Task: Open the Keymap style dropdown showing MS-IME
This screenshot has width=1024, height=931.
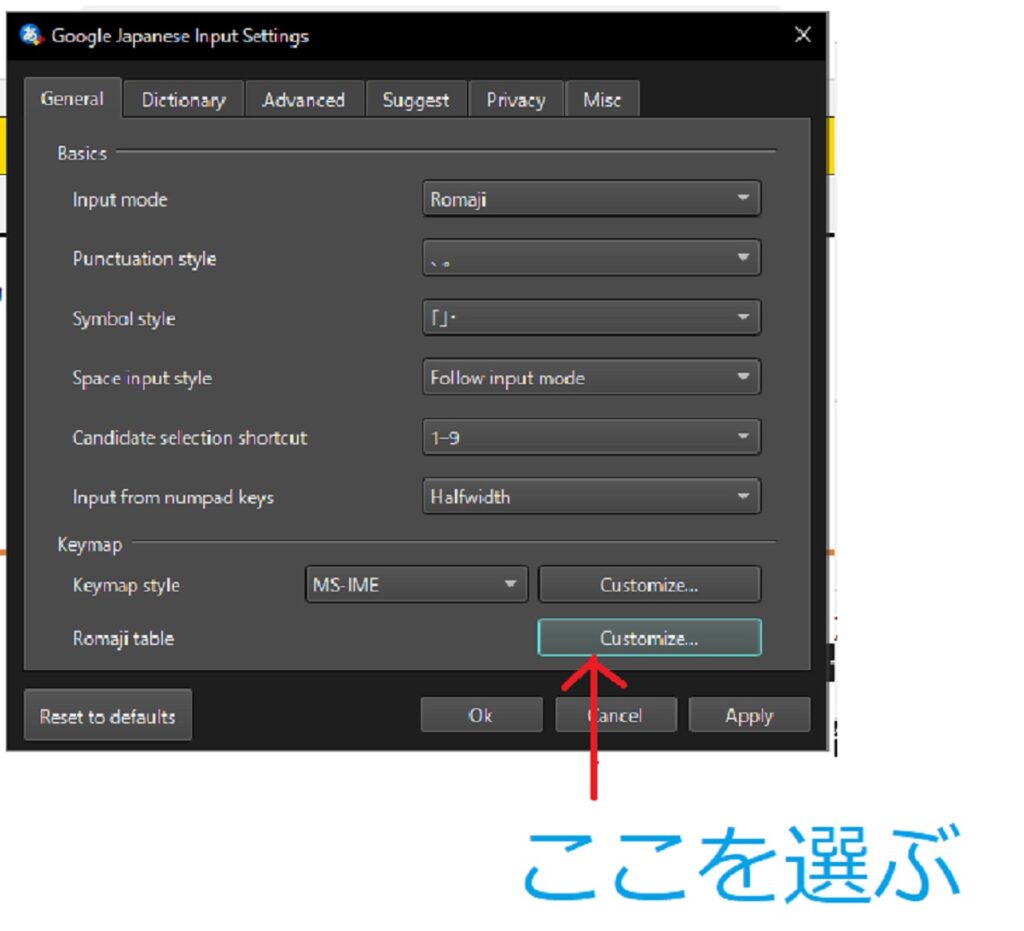Action: click(x=416, y=584)
